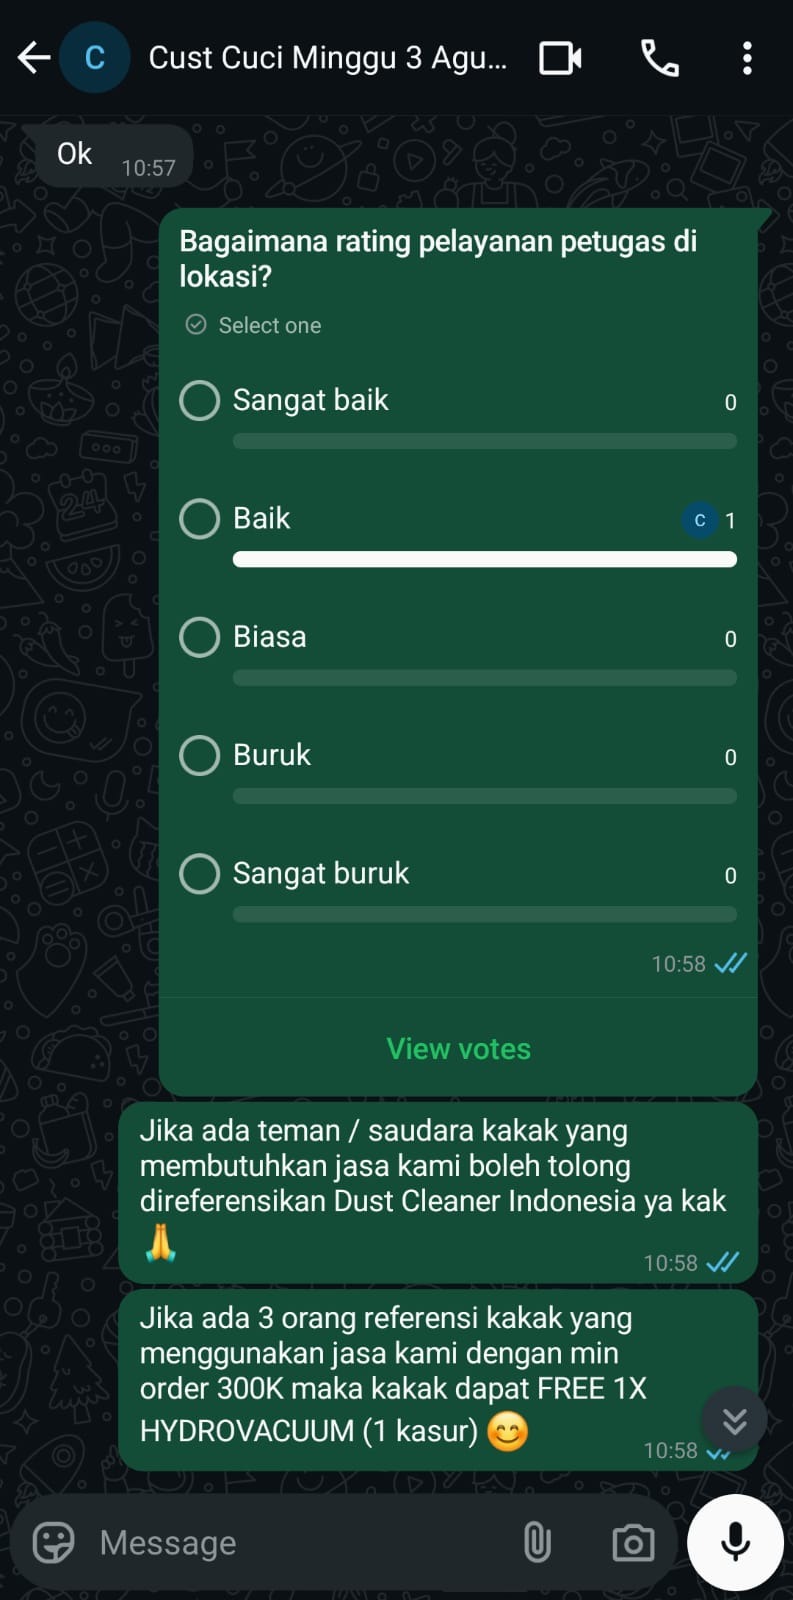Viewport: 793px width, 1600px height.
Task: Tap the chat title "Cust Cuci Minggu 3 Agu..."
Action: coord(327,58)
